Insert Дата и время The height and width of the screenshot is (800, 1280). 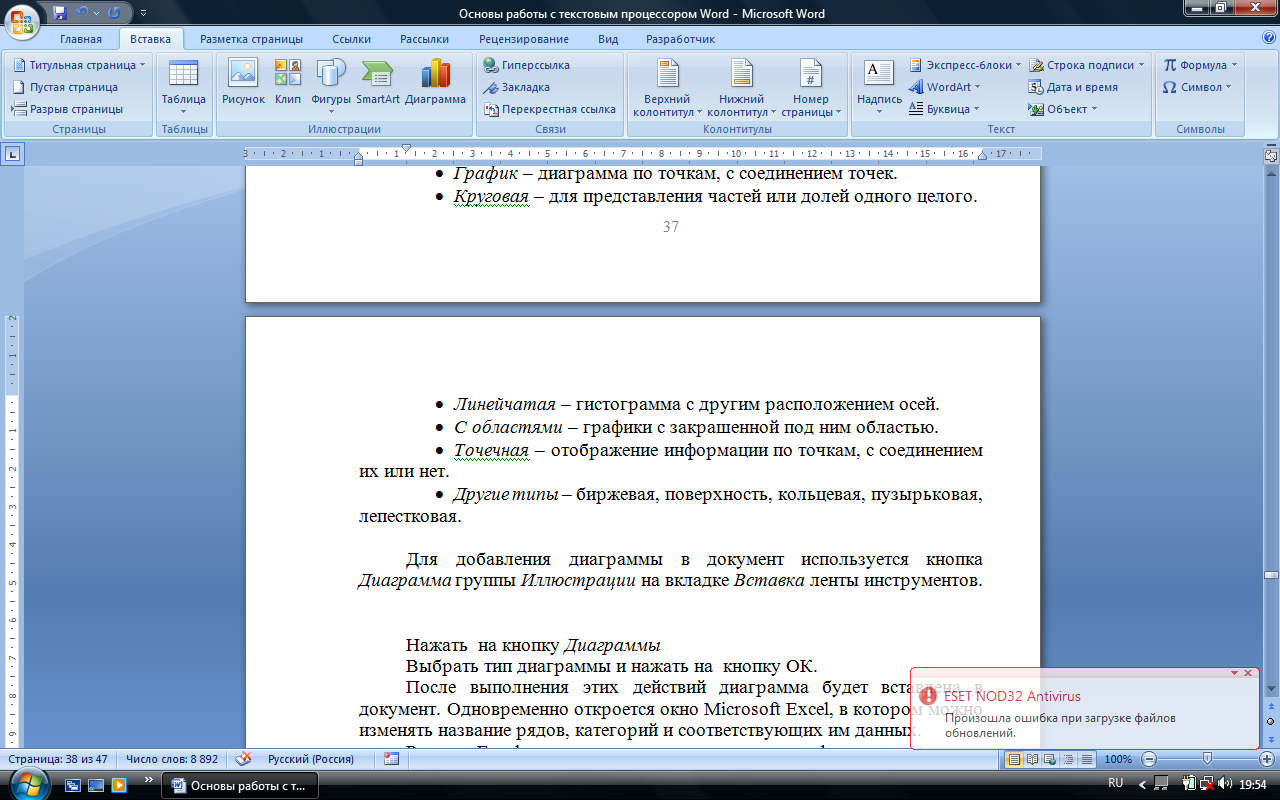(x=1074, y=87)
